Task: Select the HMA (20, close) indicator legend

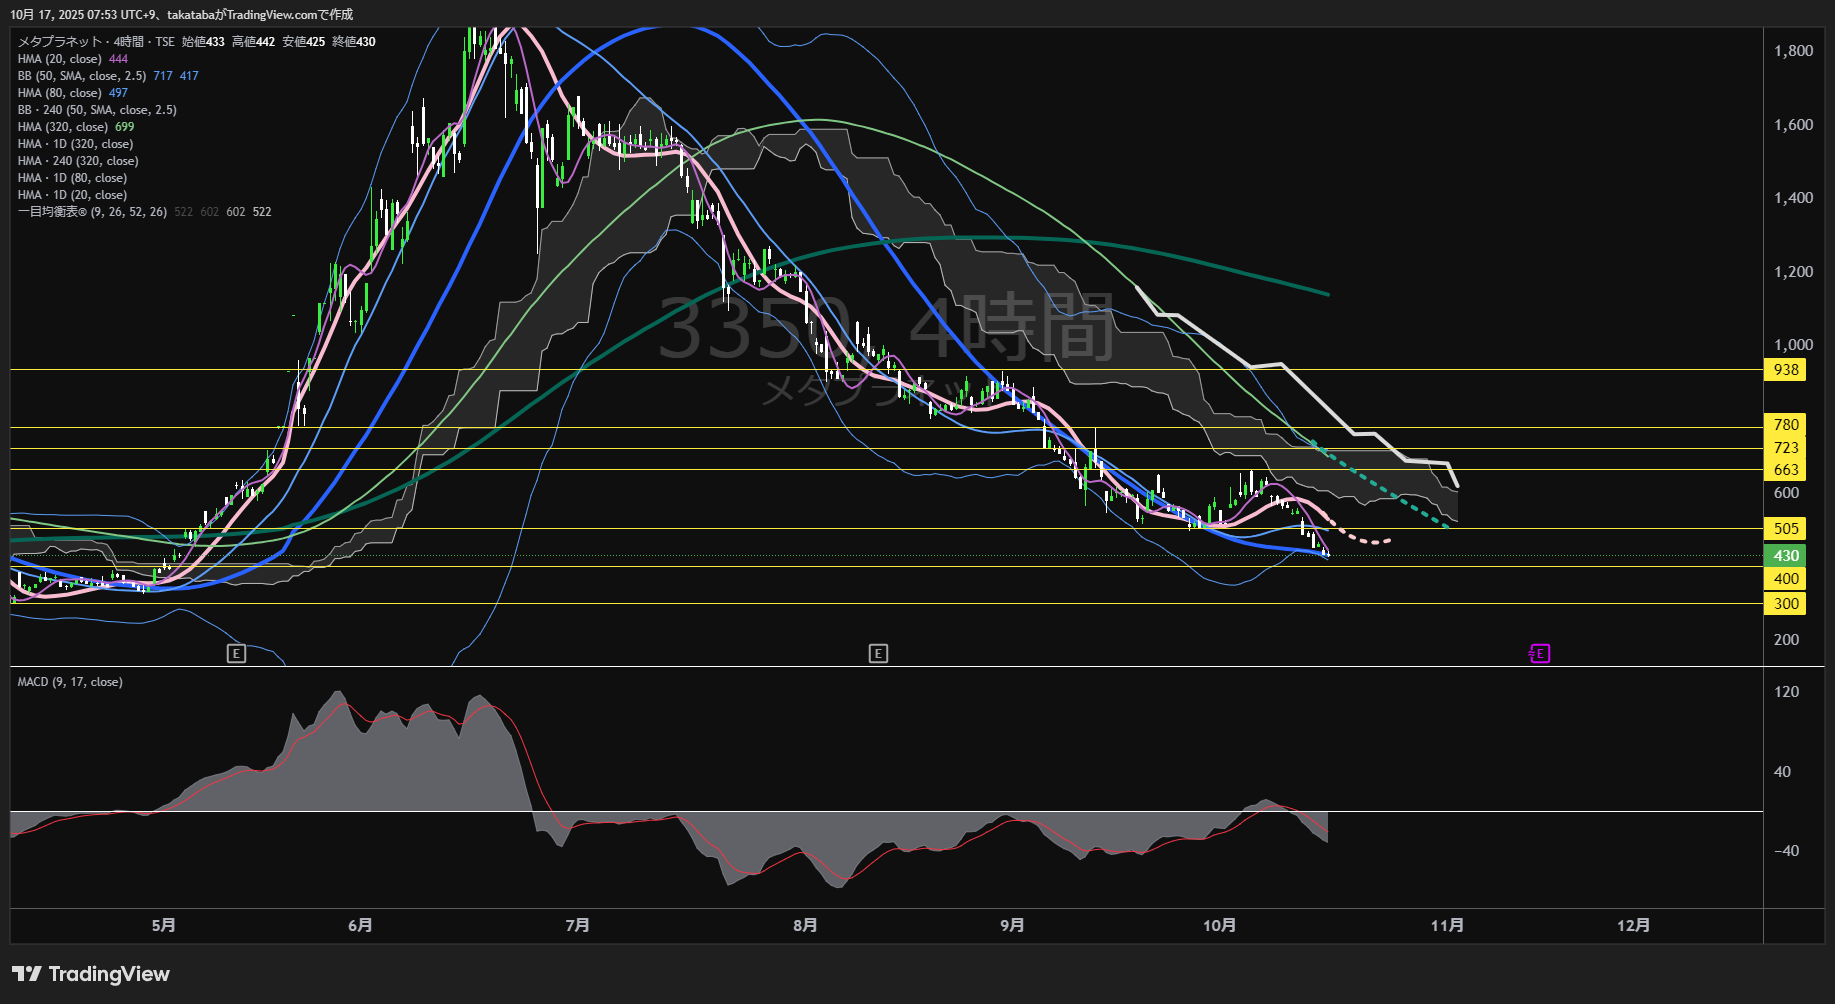Action: point(60,59)
